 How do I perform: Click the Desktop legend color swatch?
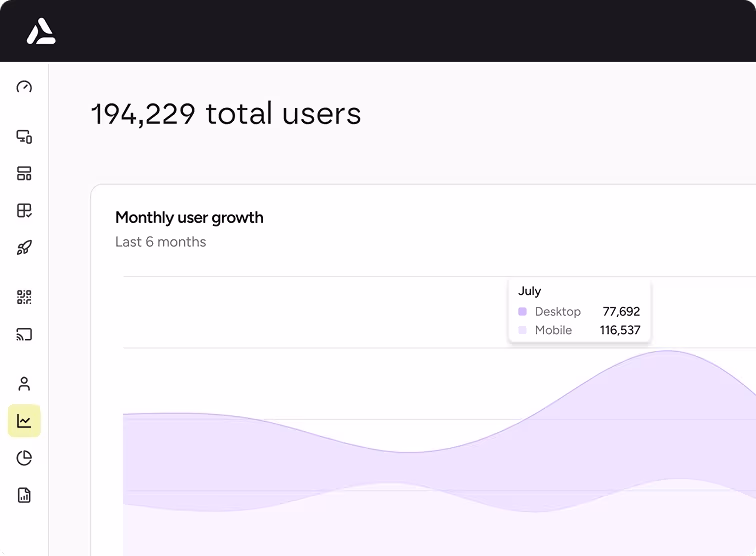522,312
